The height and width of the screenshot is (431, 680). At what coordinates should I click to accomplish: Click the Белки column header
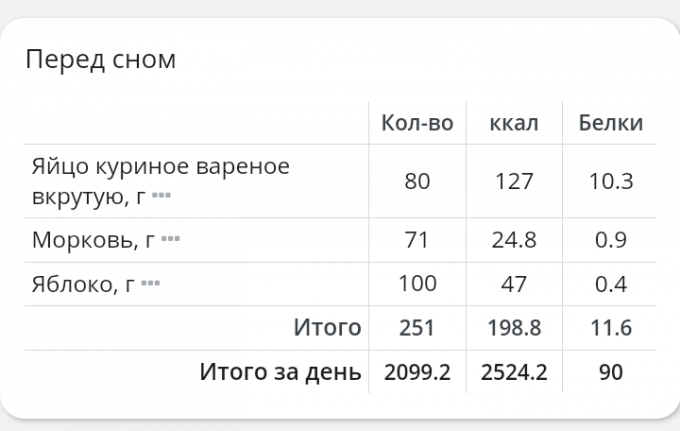coord(611,123)
